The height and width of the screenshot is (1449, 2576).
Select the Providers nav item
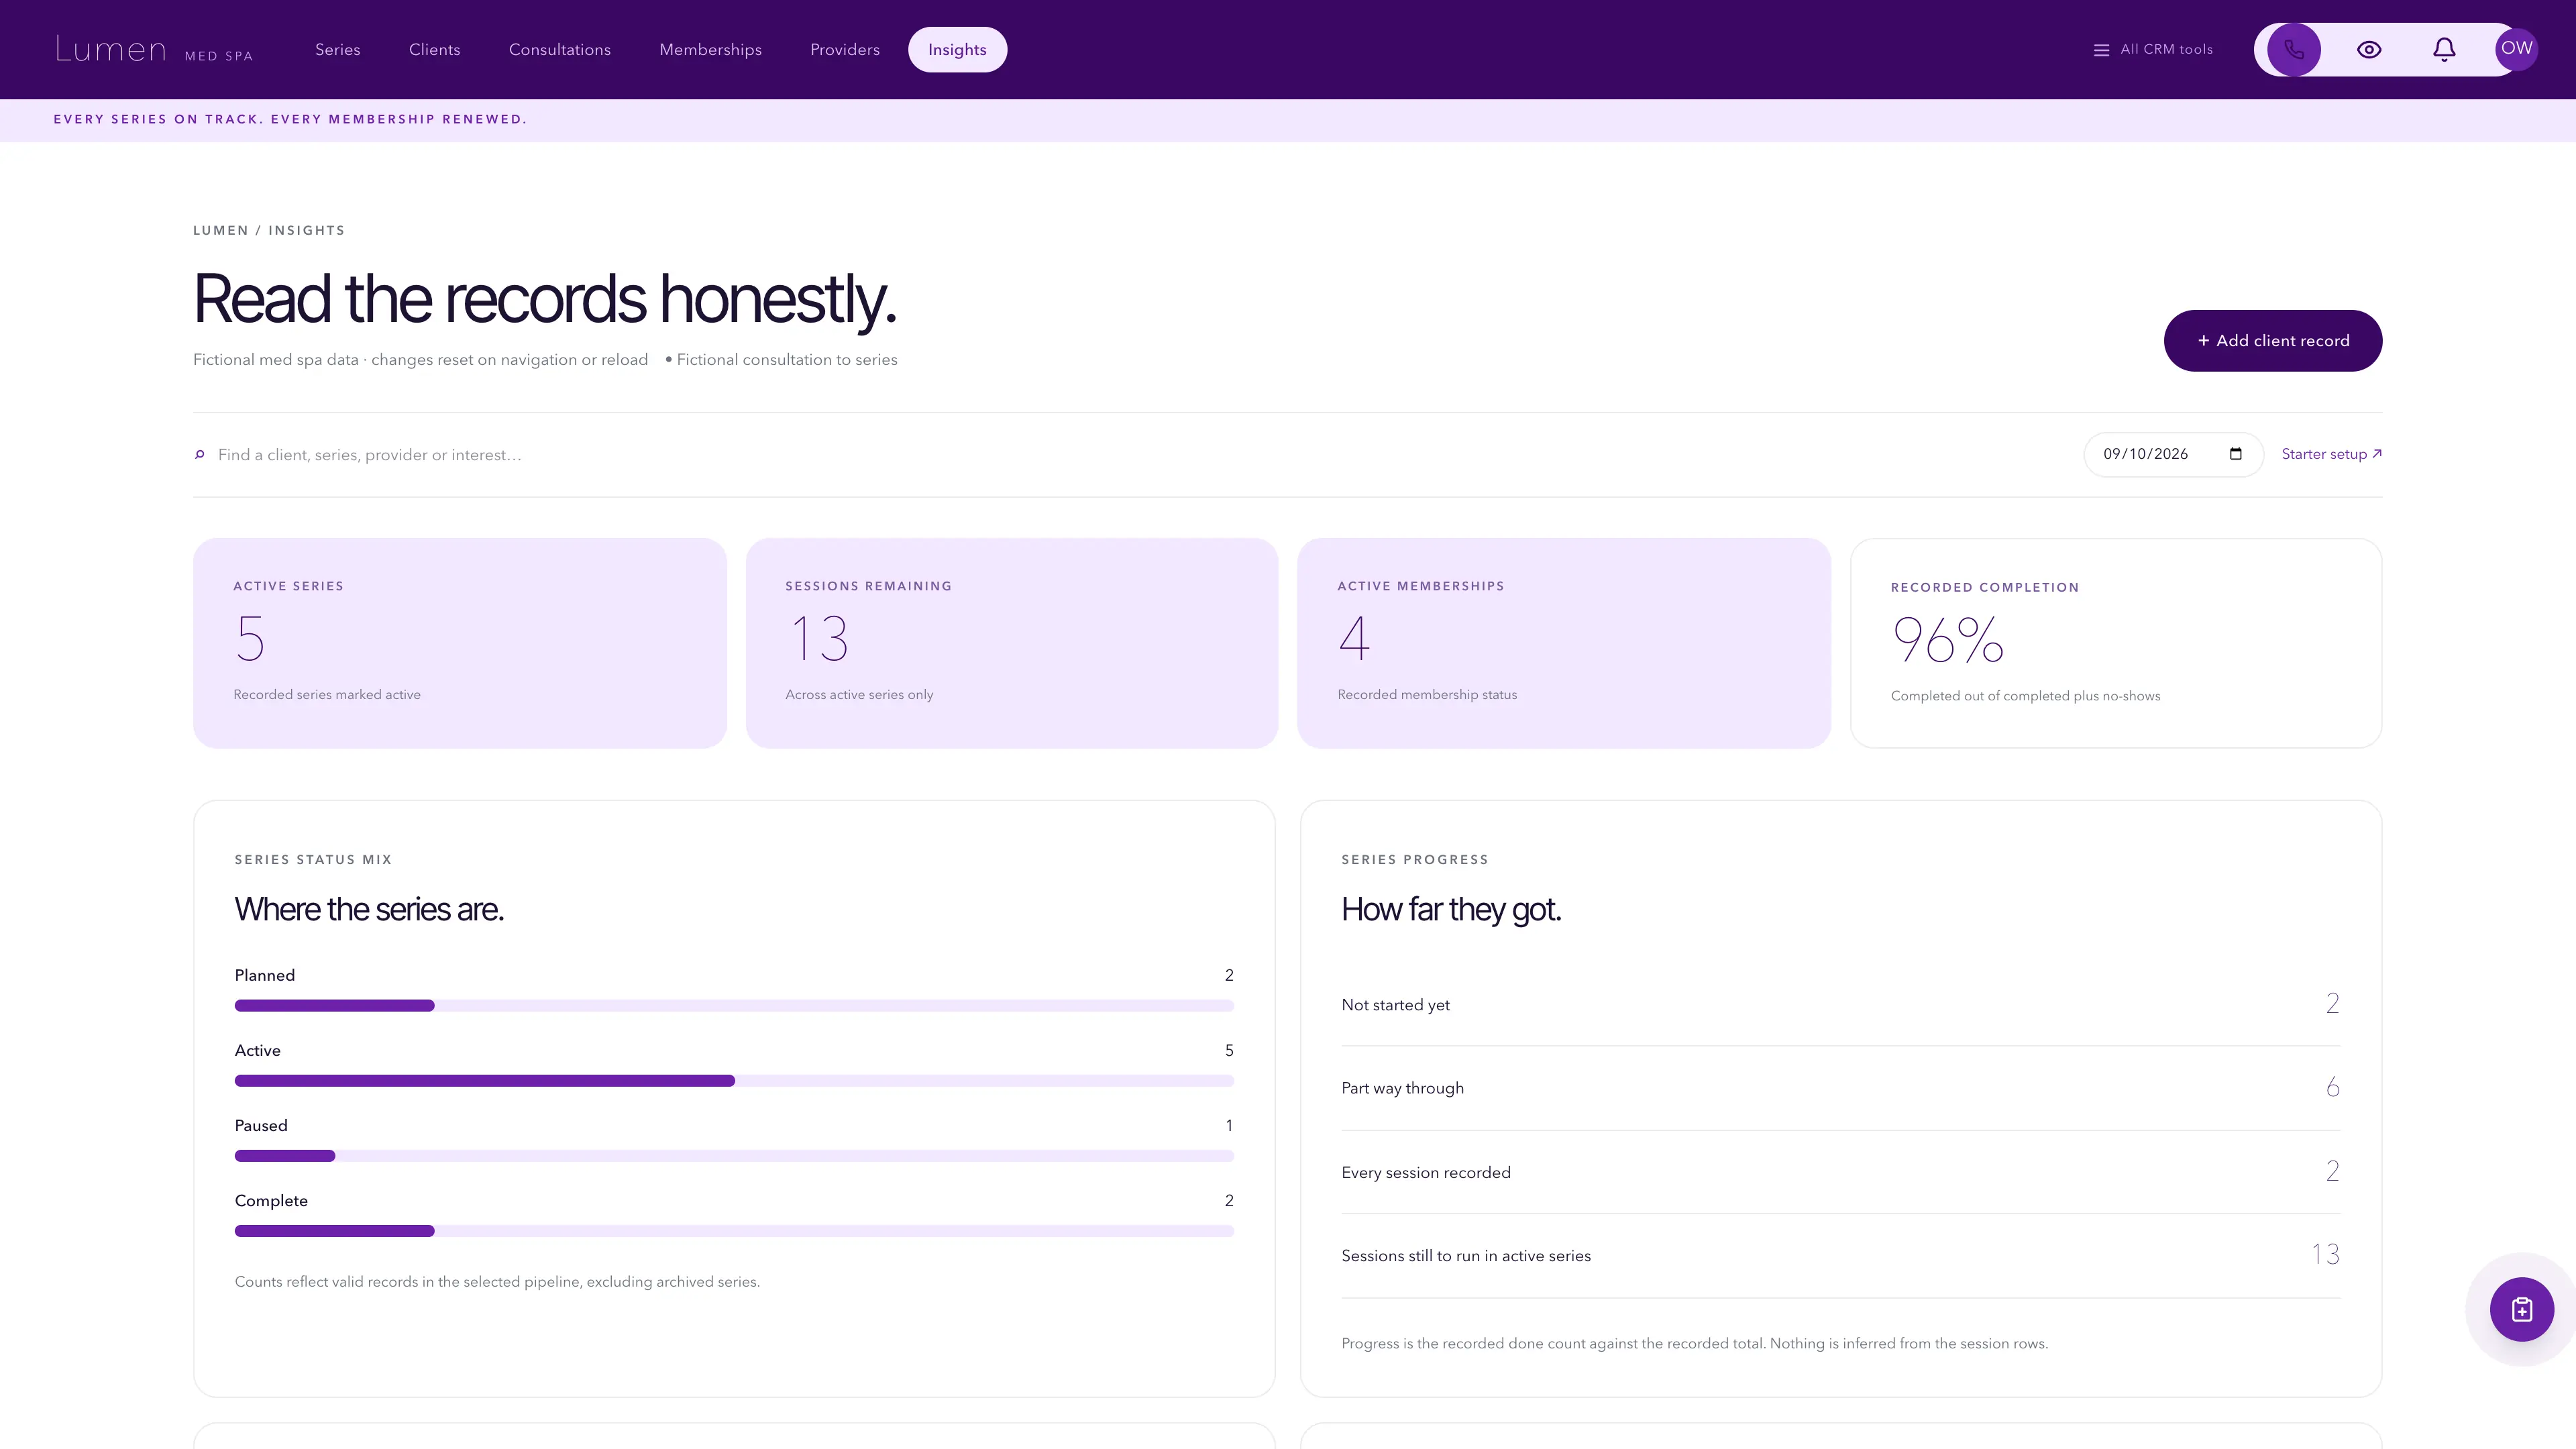pos(845,49)
